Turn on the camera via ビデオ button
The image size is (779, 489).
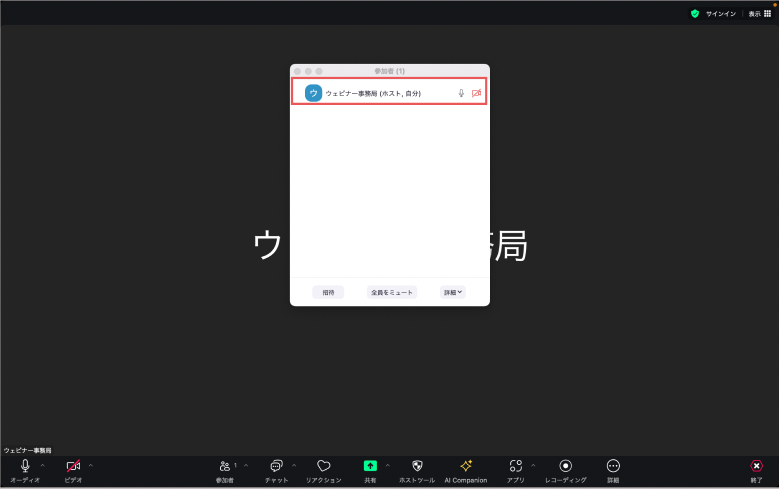73,466
